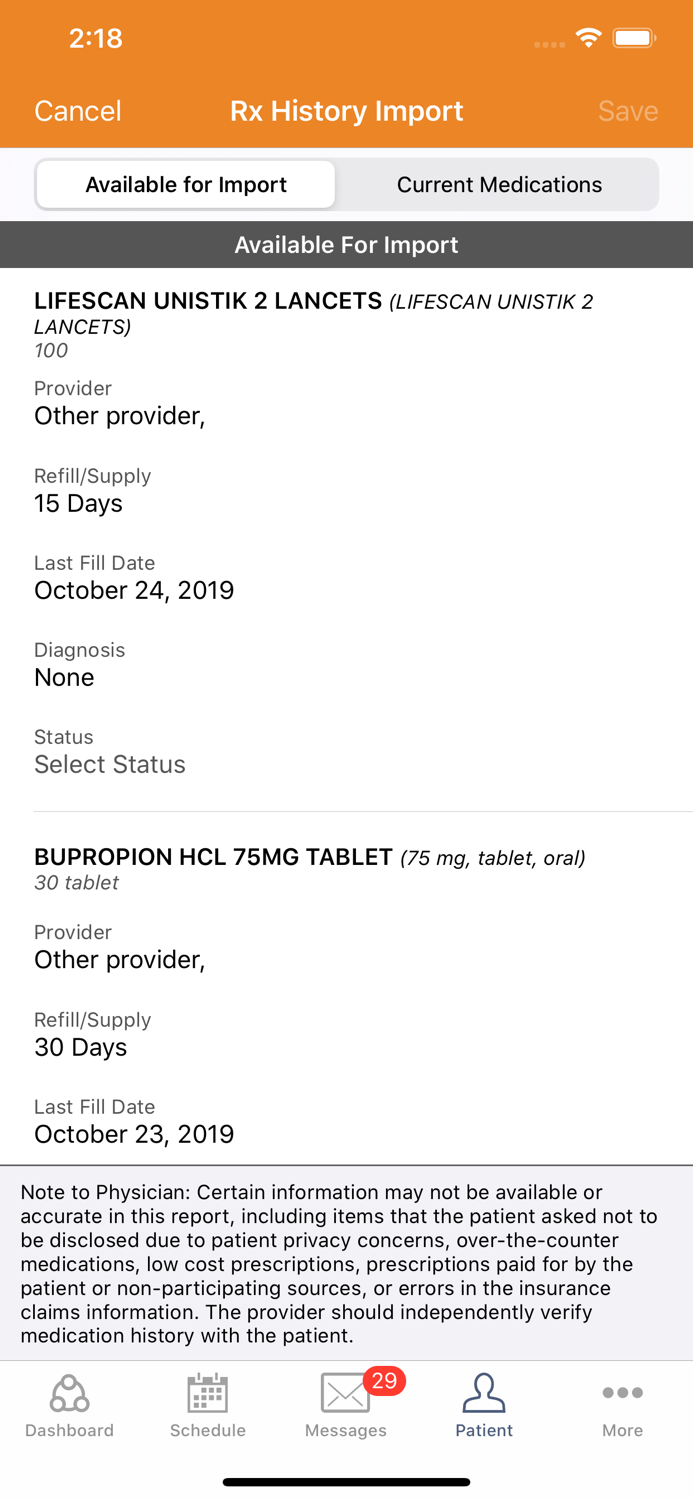Tap the Wi-Fi status icon

pos(588,37)
